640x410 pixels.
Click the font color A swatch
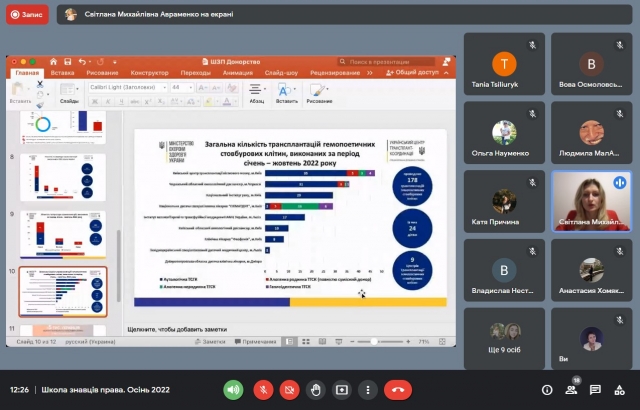pos(227,102)
